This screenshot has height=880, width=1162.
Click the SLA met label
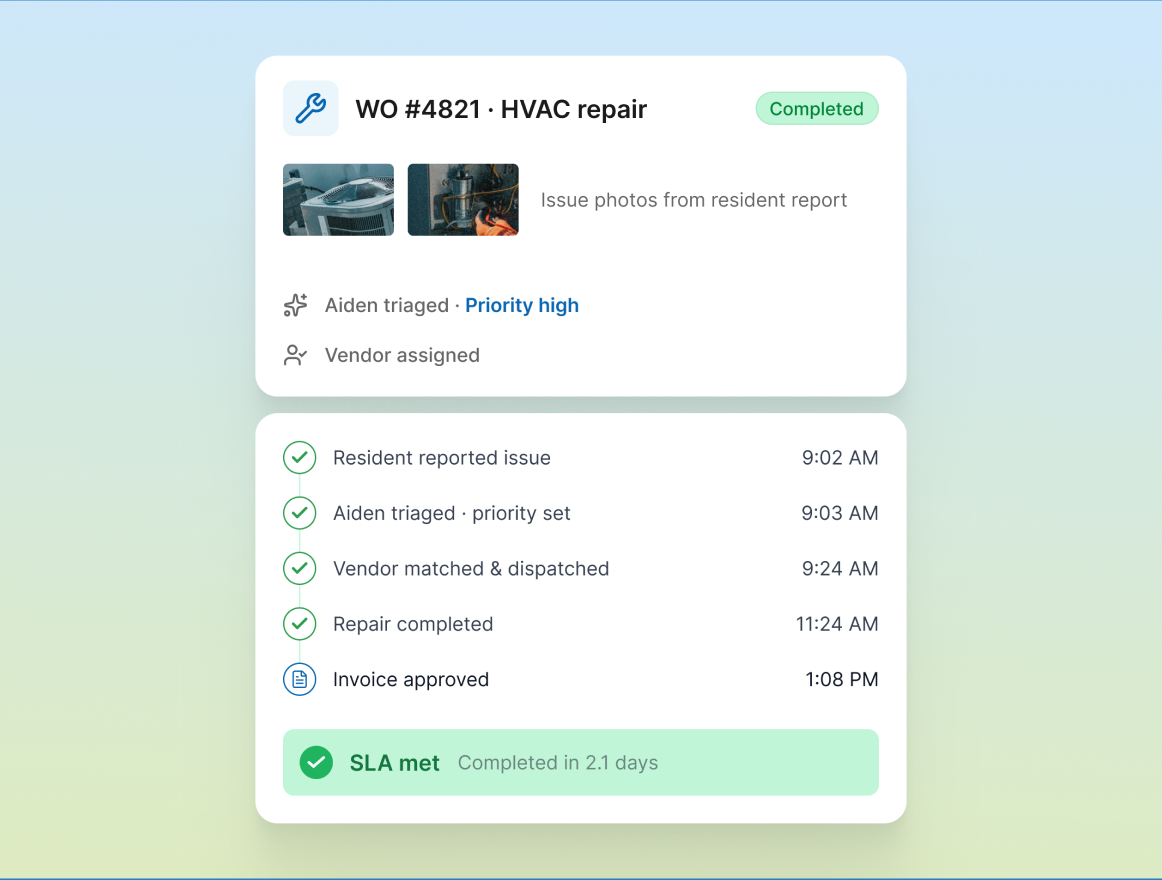[x=394, y=763]
